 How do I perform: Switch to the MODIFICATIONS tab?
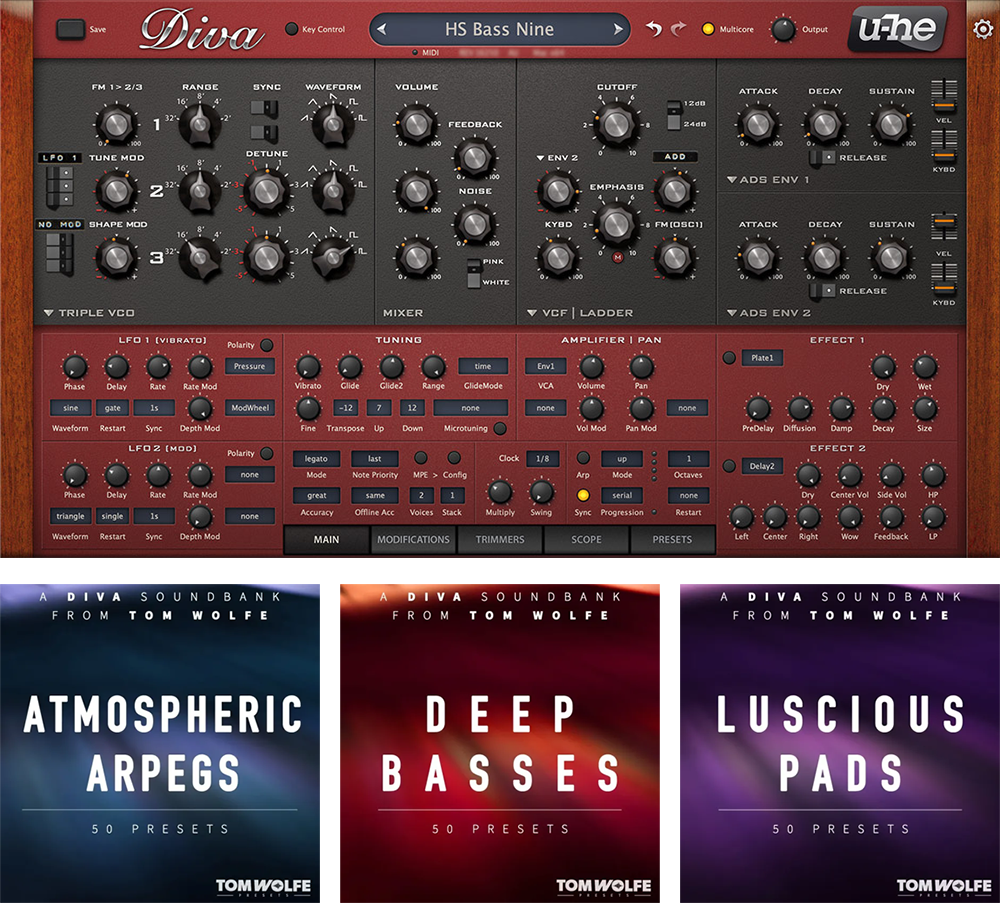click(413, 540)
